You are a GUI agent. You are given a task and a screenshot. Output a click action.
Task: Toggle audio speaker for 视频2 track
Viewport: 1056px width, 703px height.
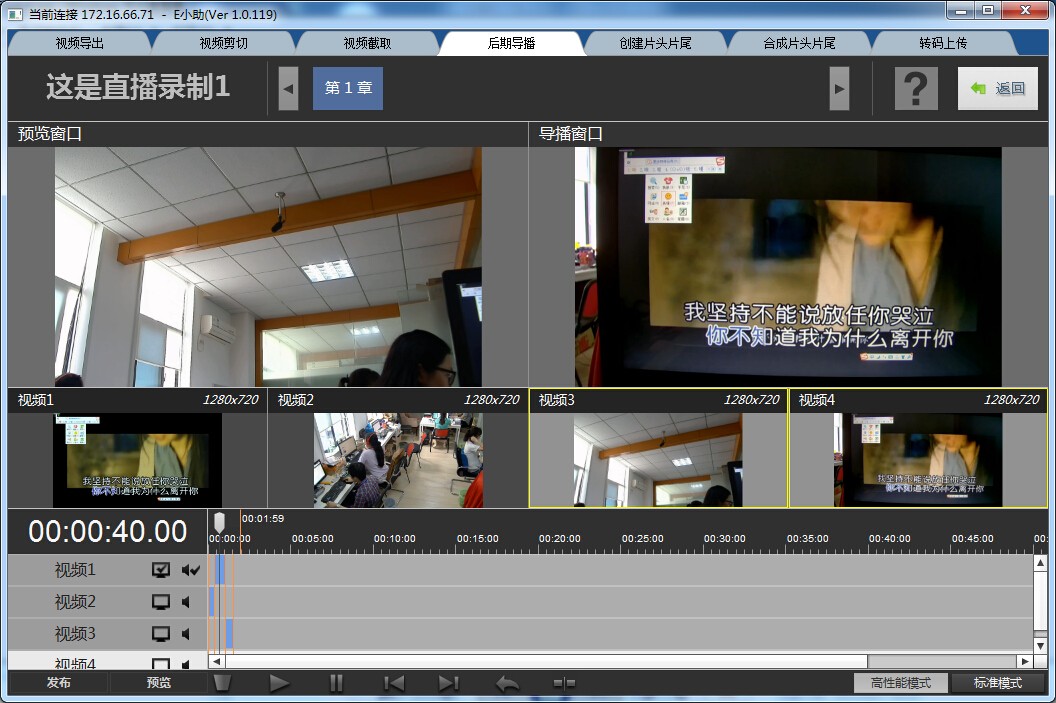pyautogui.click(x=186, y=602)
